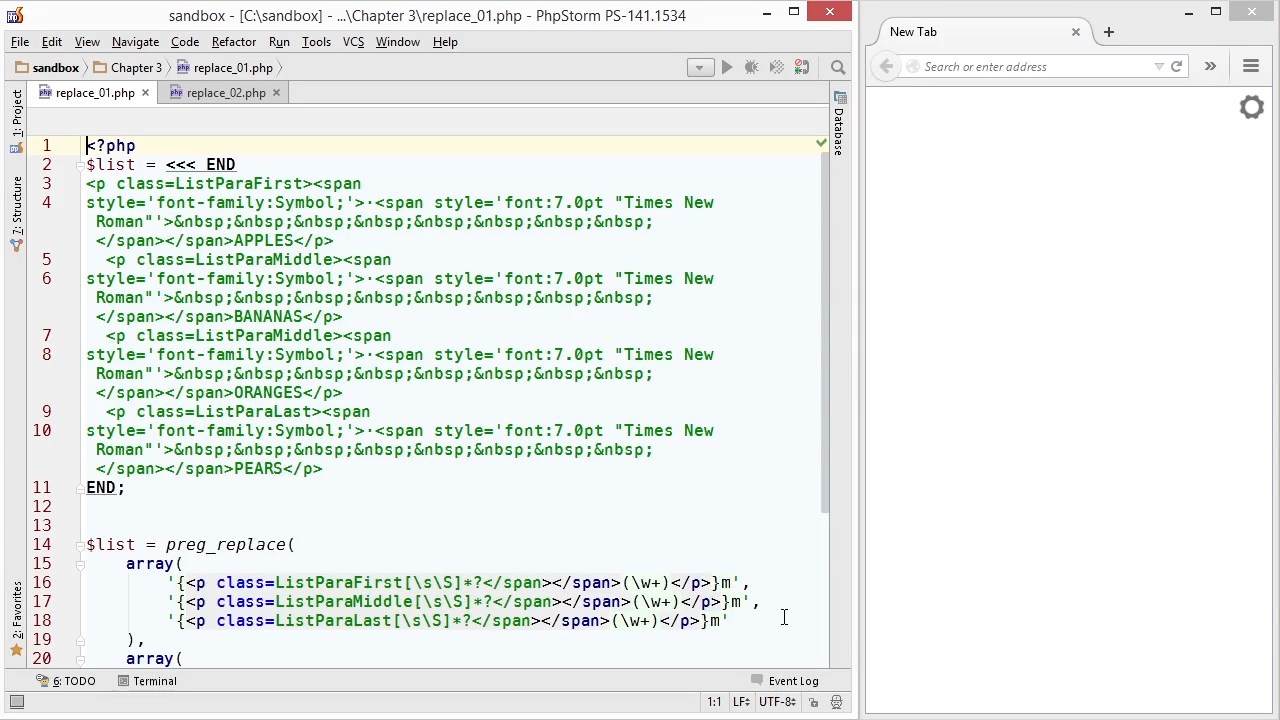Click editor vertical scrollbar thumb
This screenshot has width=1280, height=720.
tap(825, 335)
